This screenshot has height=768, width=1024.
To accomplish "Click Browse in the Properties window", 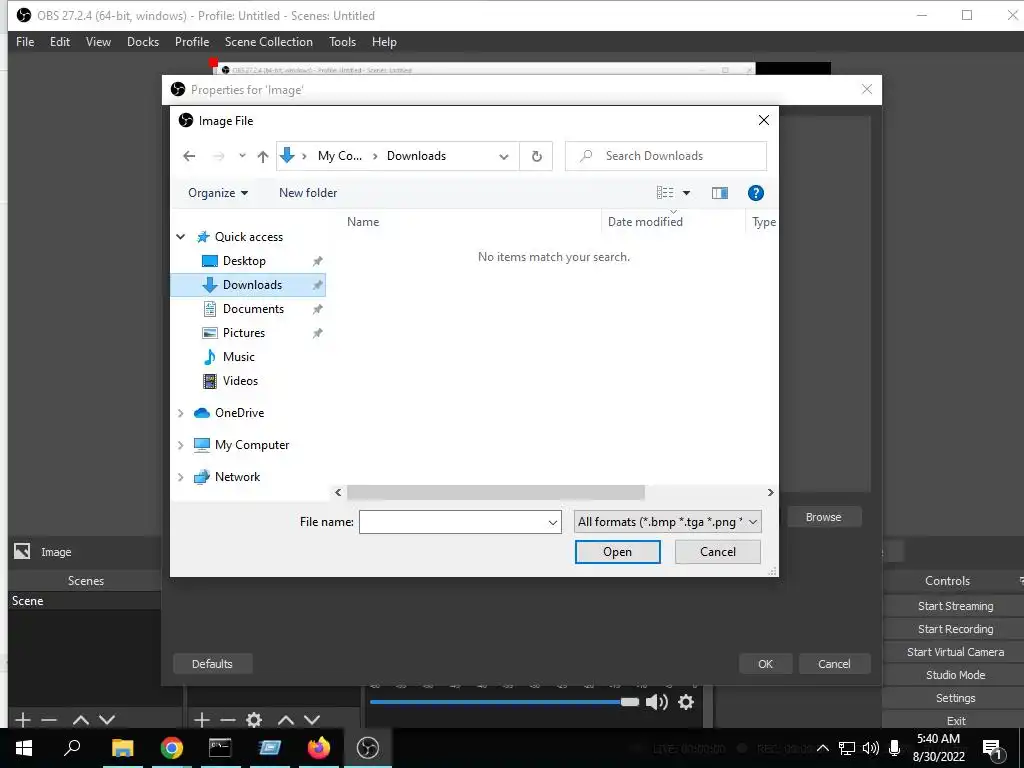I will (824, 517).
